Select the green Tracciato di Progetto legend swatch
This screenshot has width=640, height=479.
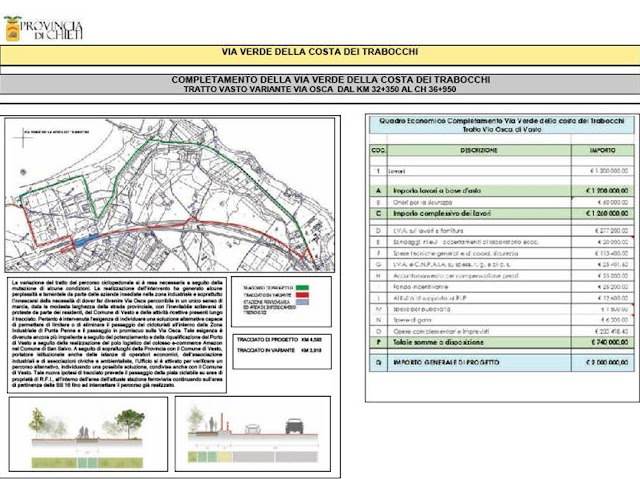302,288
